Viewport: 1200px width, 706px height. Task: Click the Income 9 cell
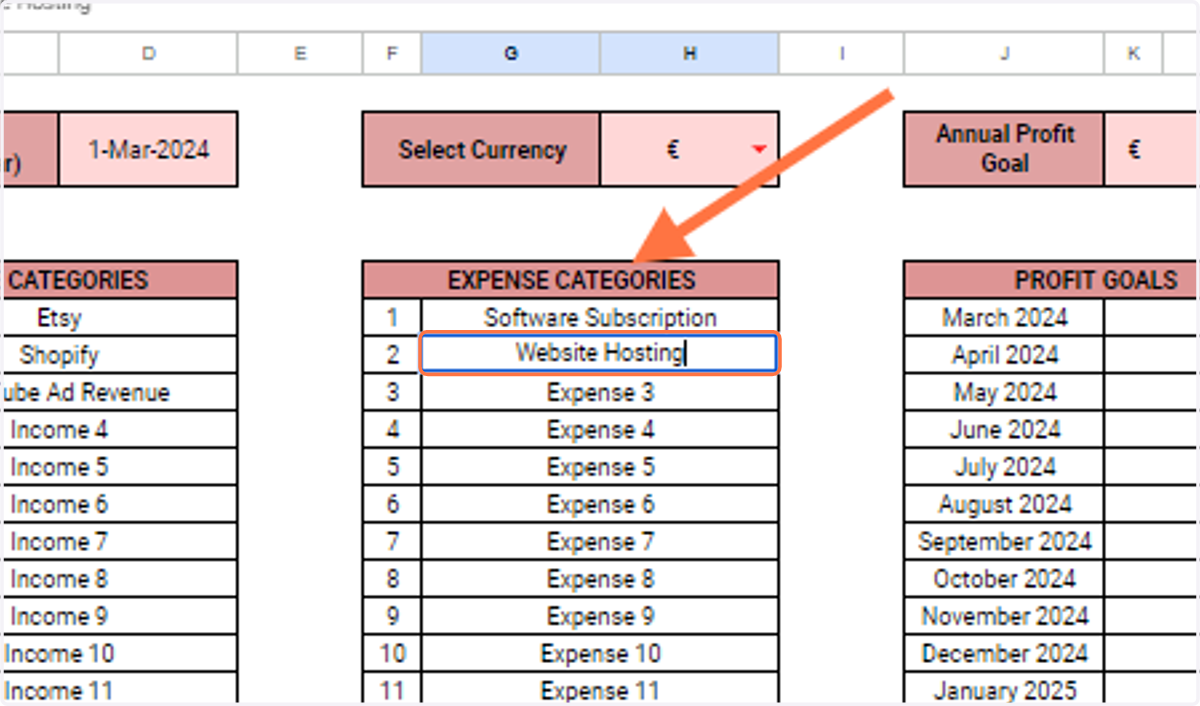pyautogui.click(x=120, y=616)
